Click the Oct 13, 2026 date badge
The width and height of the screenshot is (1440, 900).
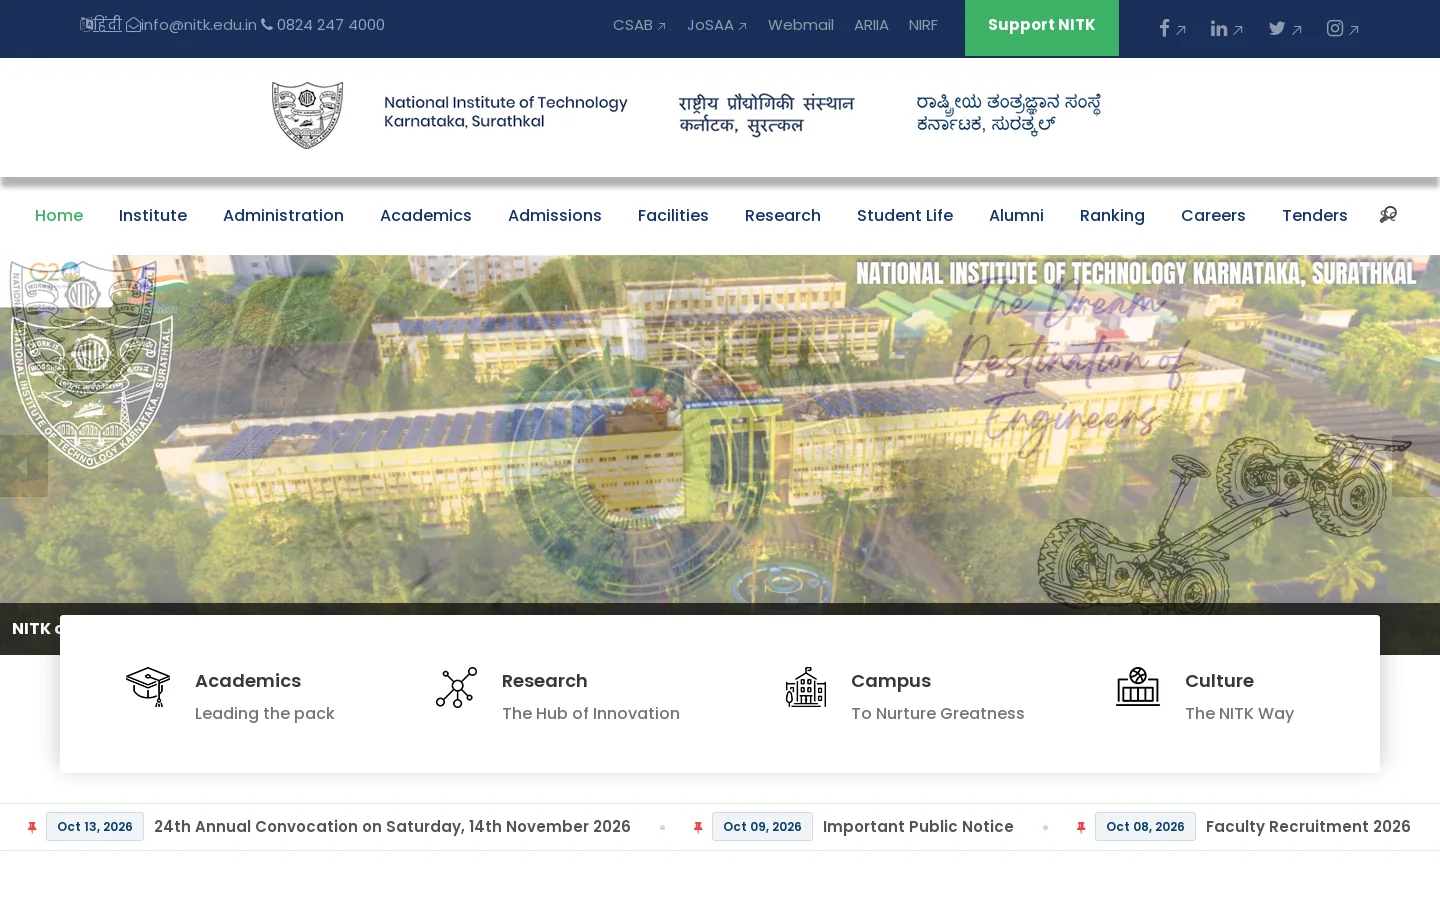(x=95, y=826)
